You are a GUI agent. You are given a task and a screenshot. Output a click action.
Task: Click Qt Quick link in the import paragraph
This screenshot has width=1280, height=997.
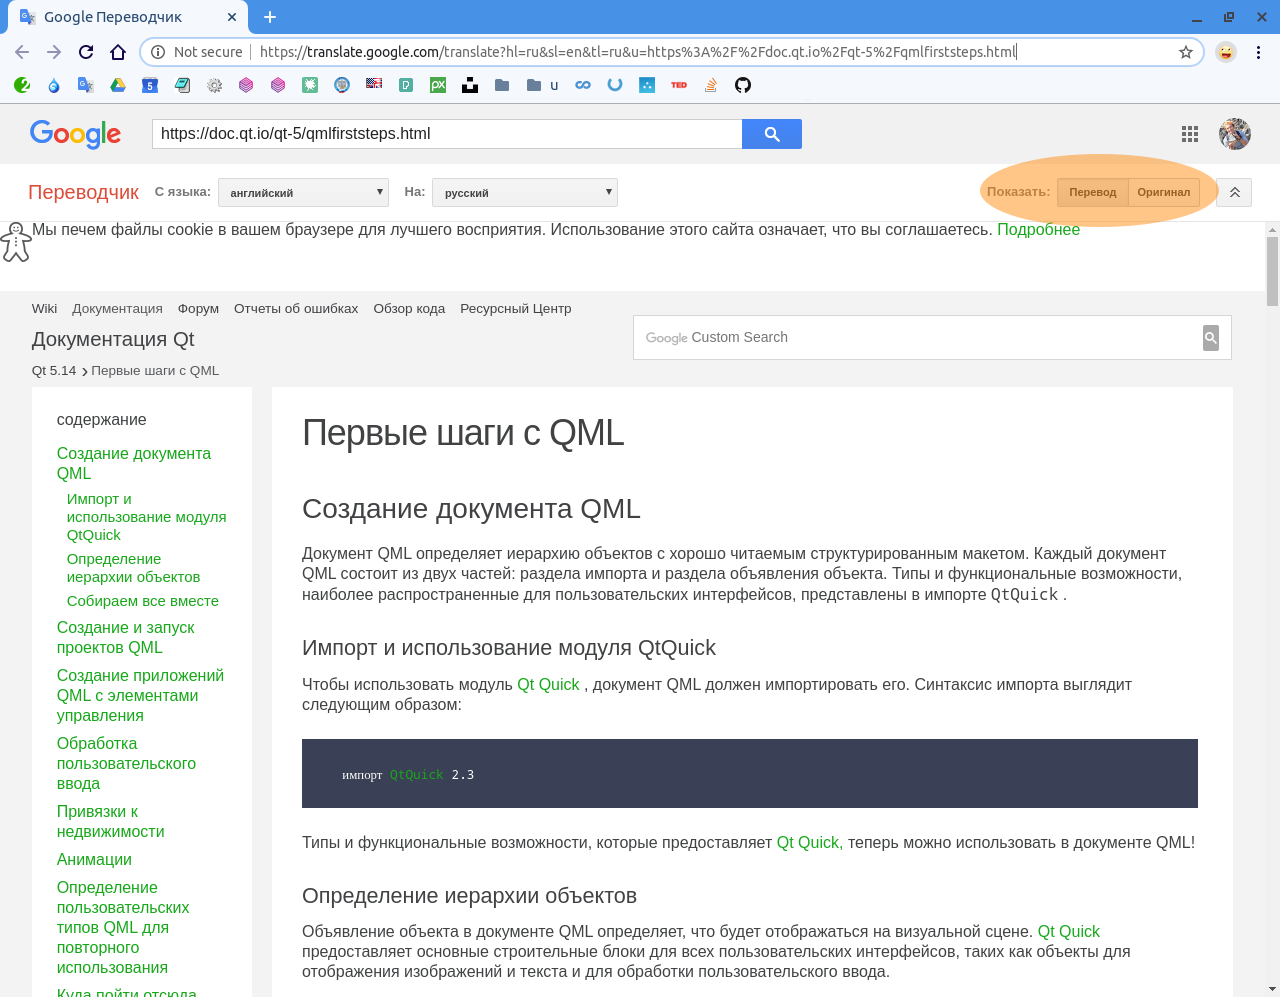click(x=548, y=685)
